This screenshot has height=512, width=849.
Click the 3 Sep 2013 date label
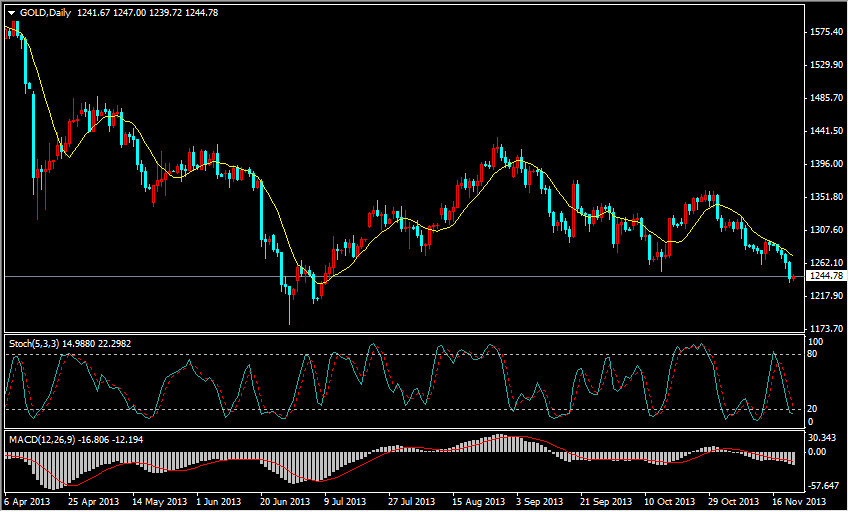pos(540,502)
